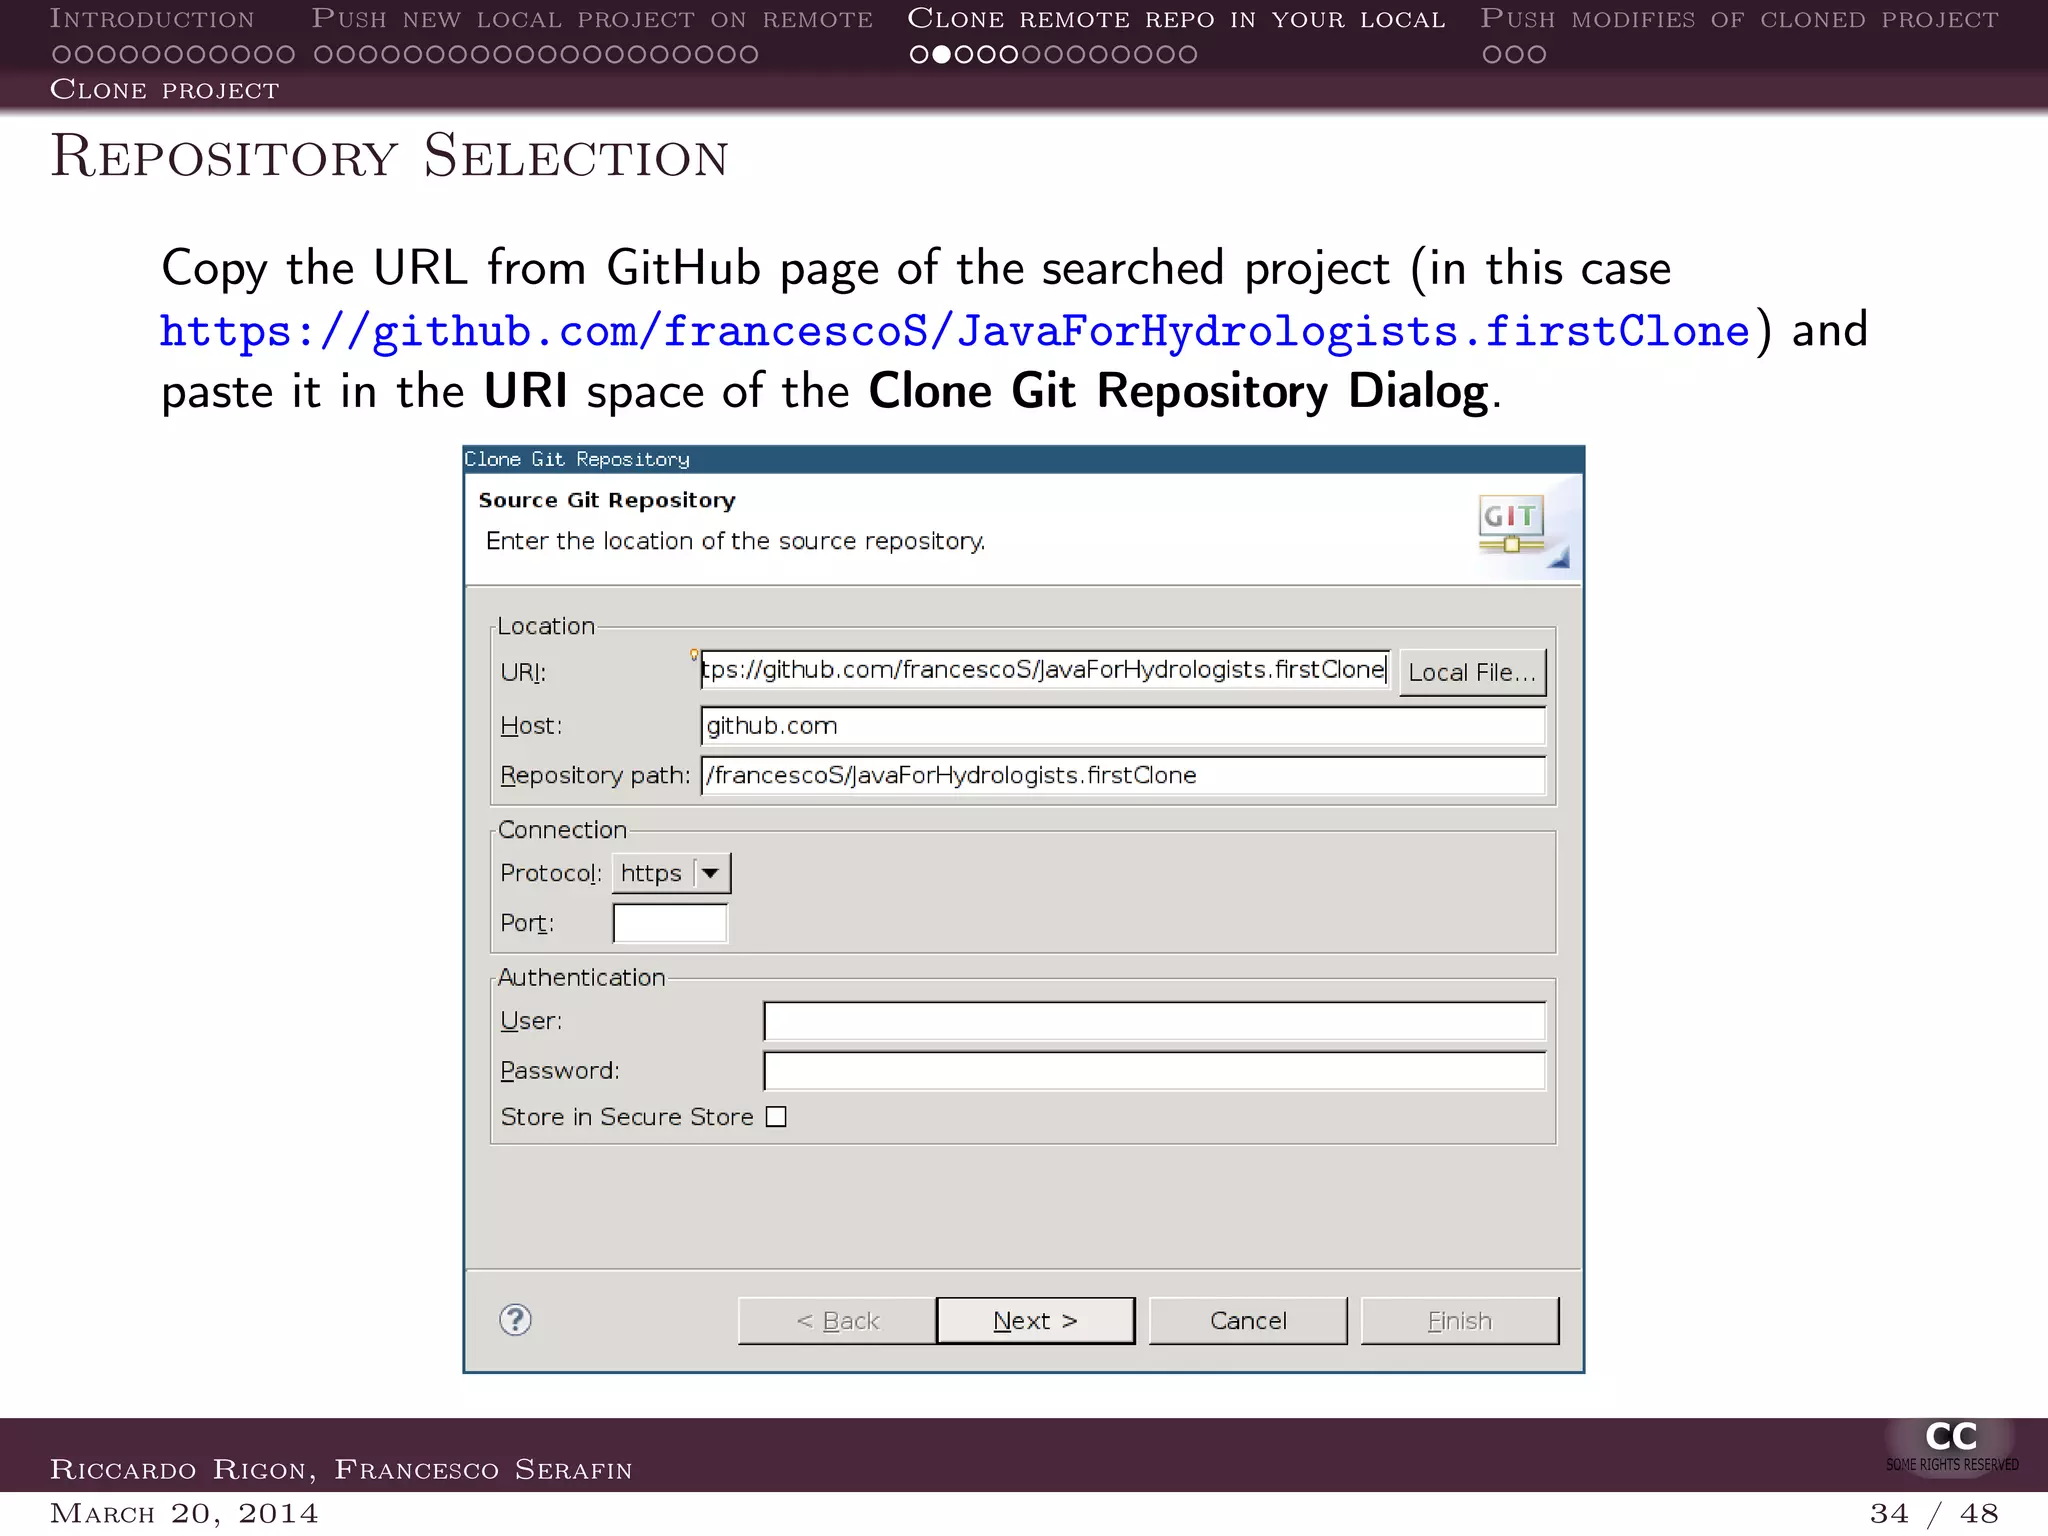Select the filled current slide navigation dot

(x=941, y=55)
